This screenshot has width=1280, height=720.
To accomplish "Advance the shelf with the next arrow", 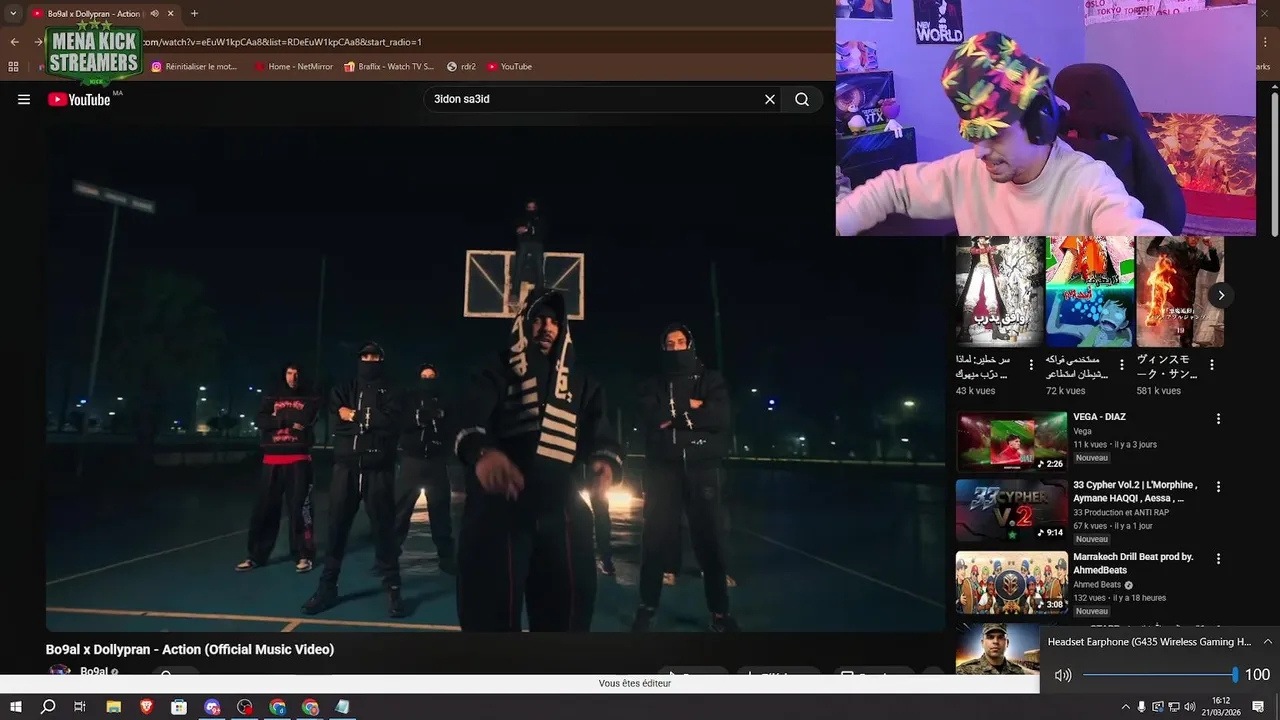I will (1221, 295).
